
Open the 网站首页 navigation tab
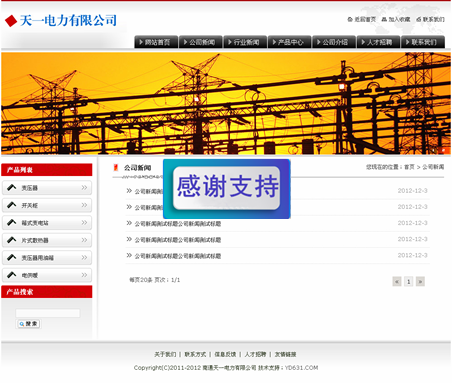coord(156,42)
